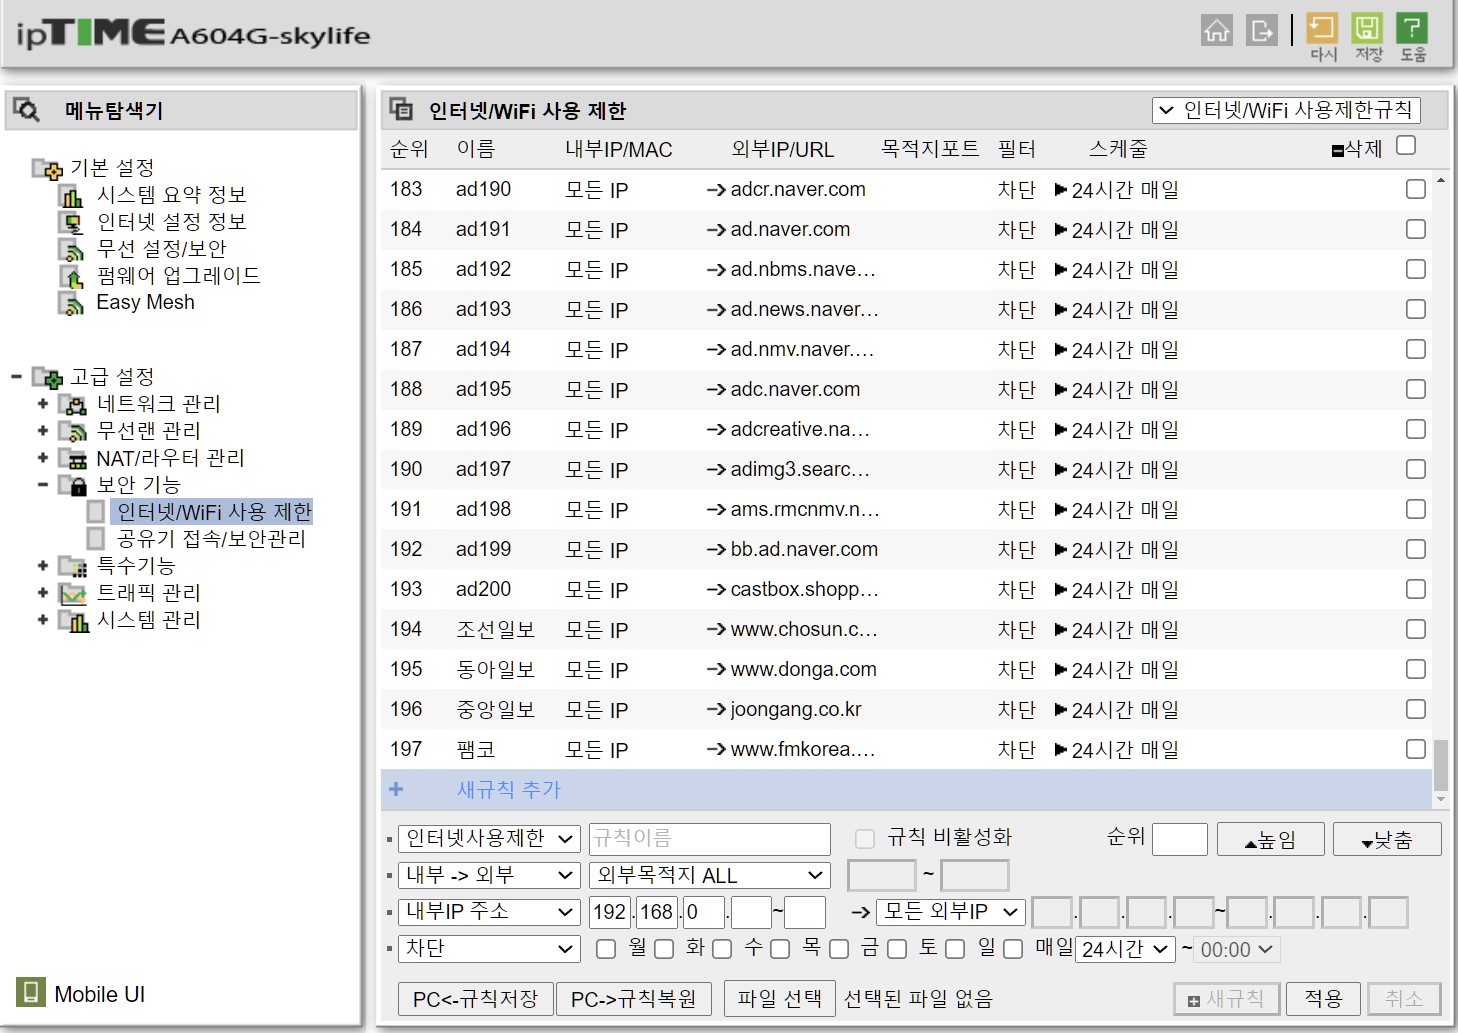Open the 24시간 schedule dropdown

point(1125,949)
